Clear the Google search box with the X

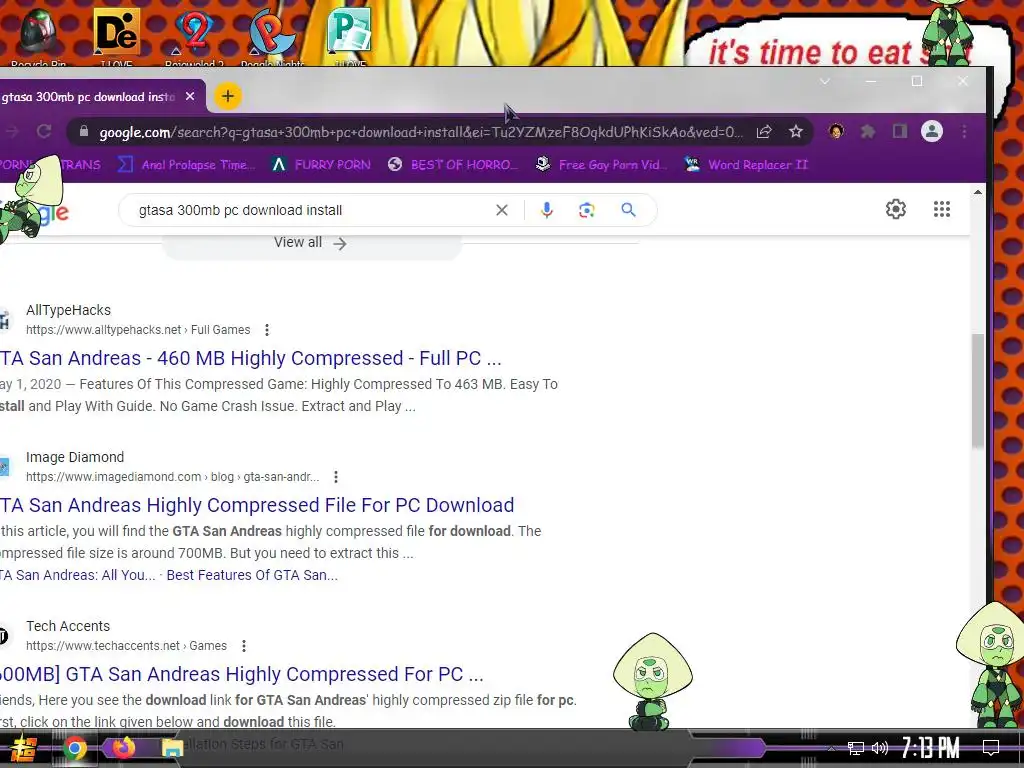(502, 210)
